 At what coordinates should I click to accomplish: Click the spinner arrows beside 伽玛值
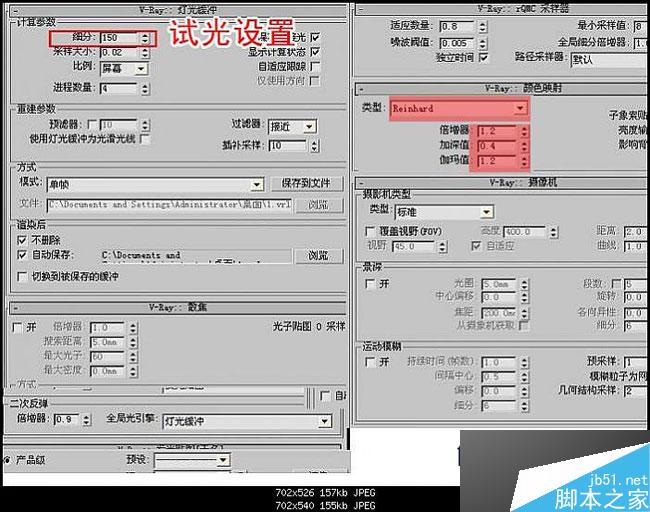524,161
